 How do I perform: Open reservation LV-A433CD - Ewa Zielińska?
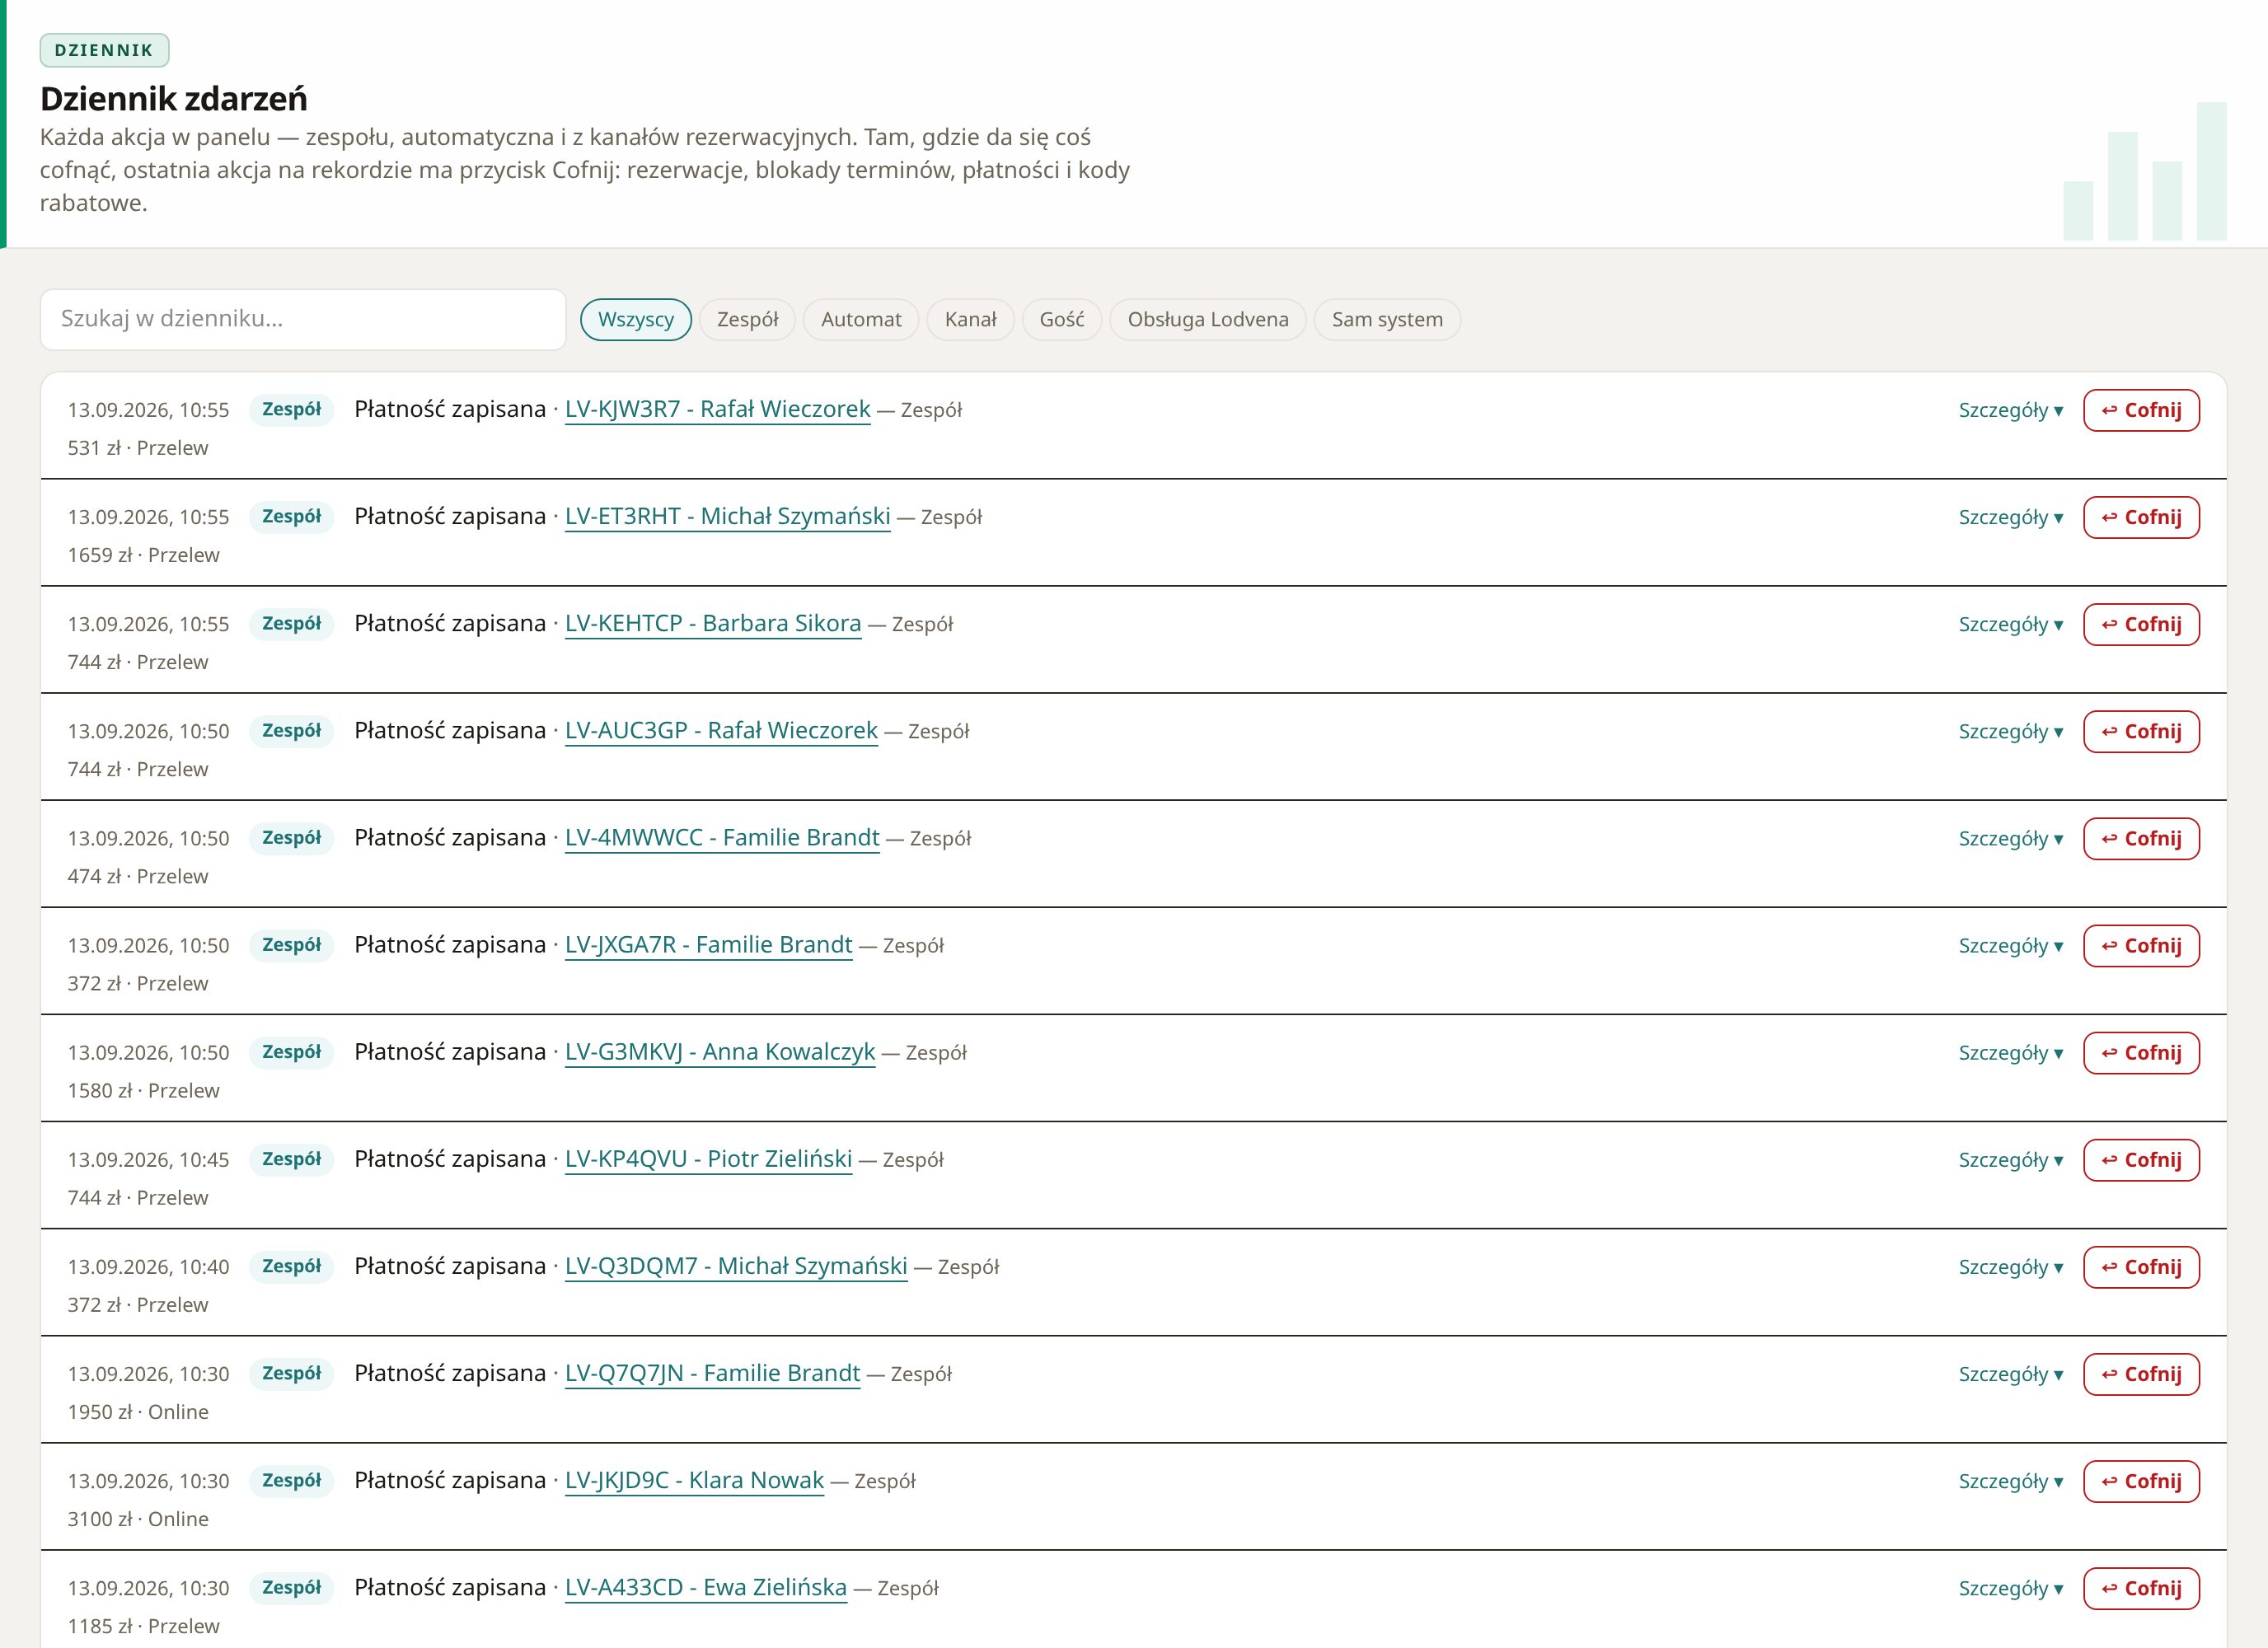coord(706,1586)
